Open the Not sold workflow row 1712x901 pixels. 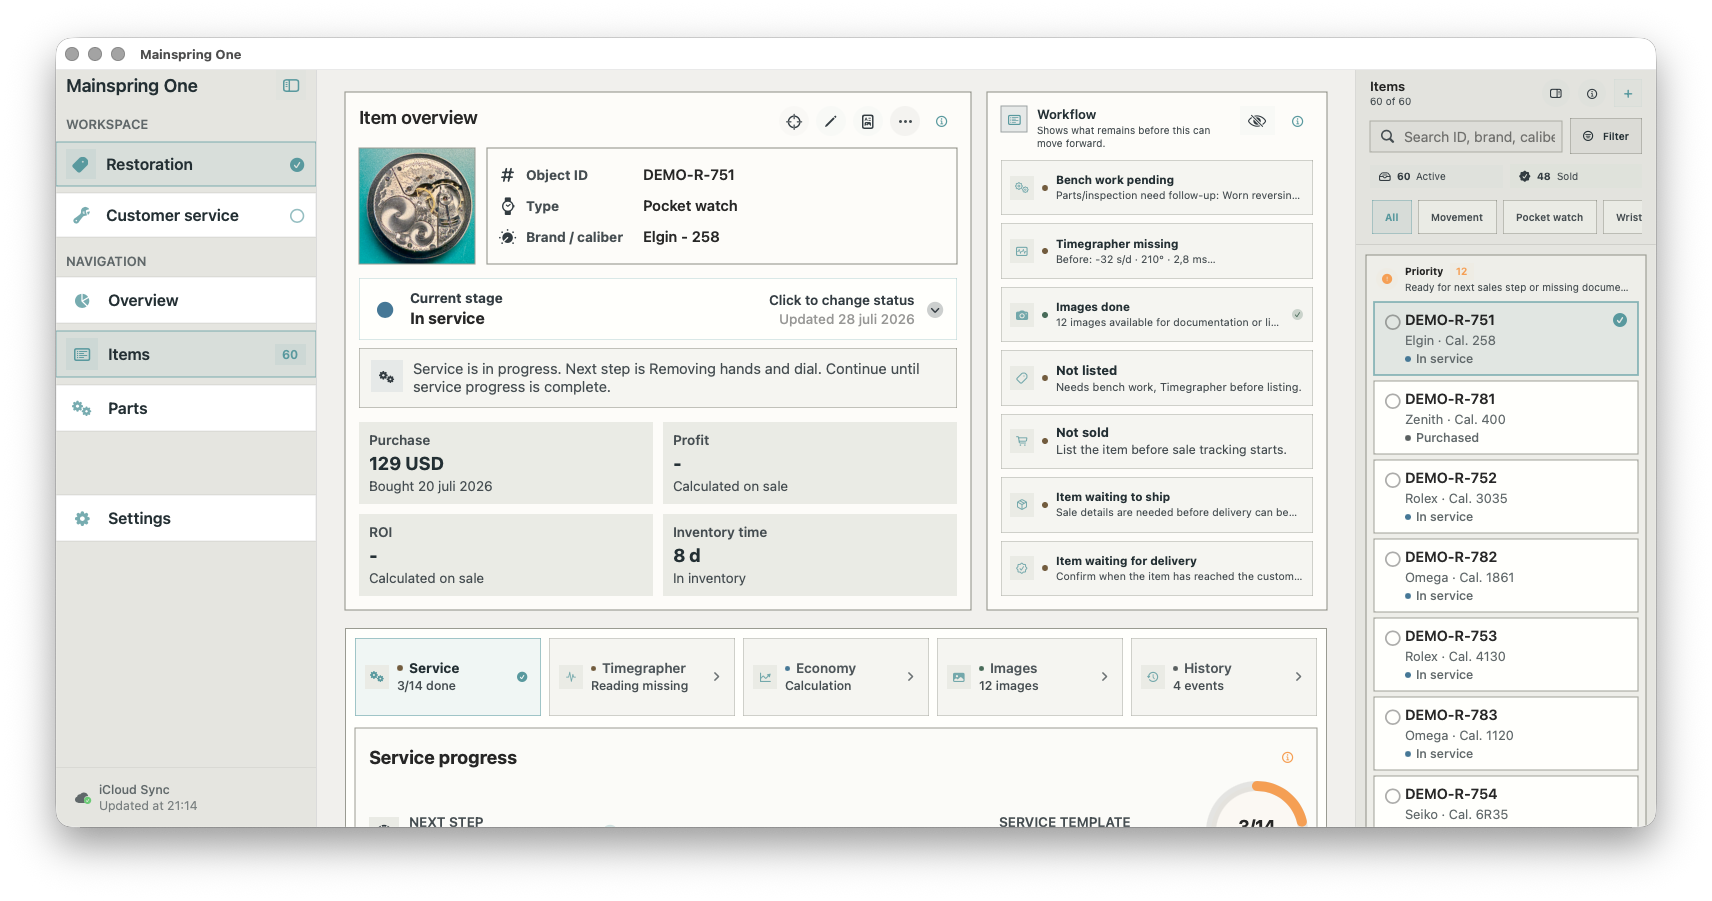point(1157,441)
